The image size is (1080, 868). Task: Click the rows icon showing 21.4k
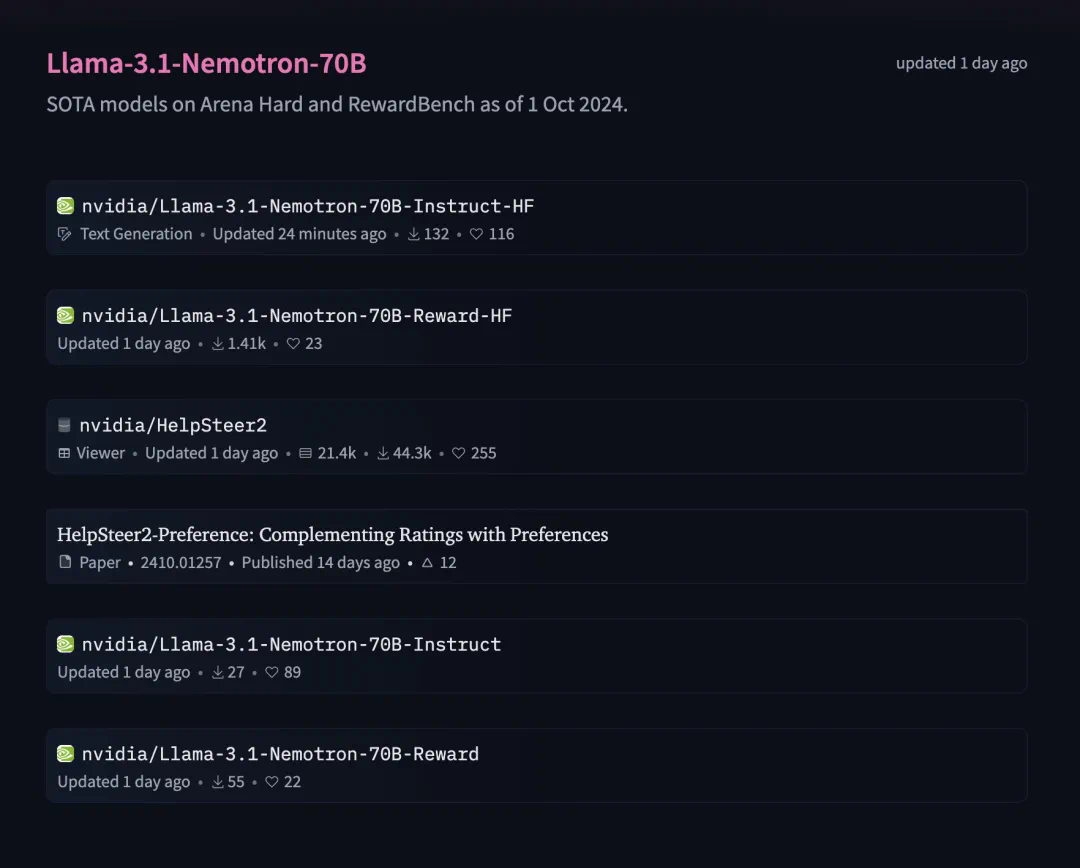305,453
